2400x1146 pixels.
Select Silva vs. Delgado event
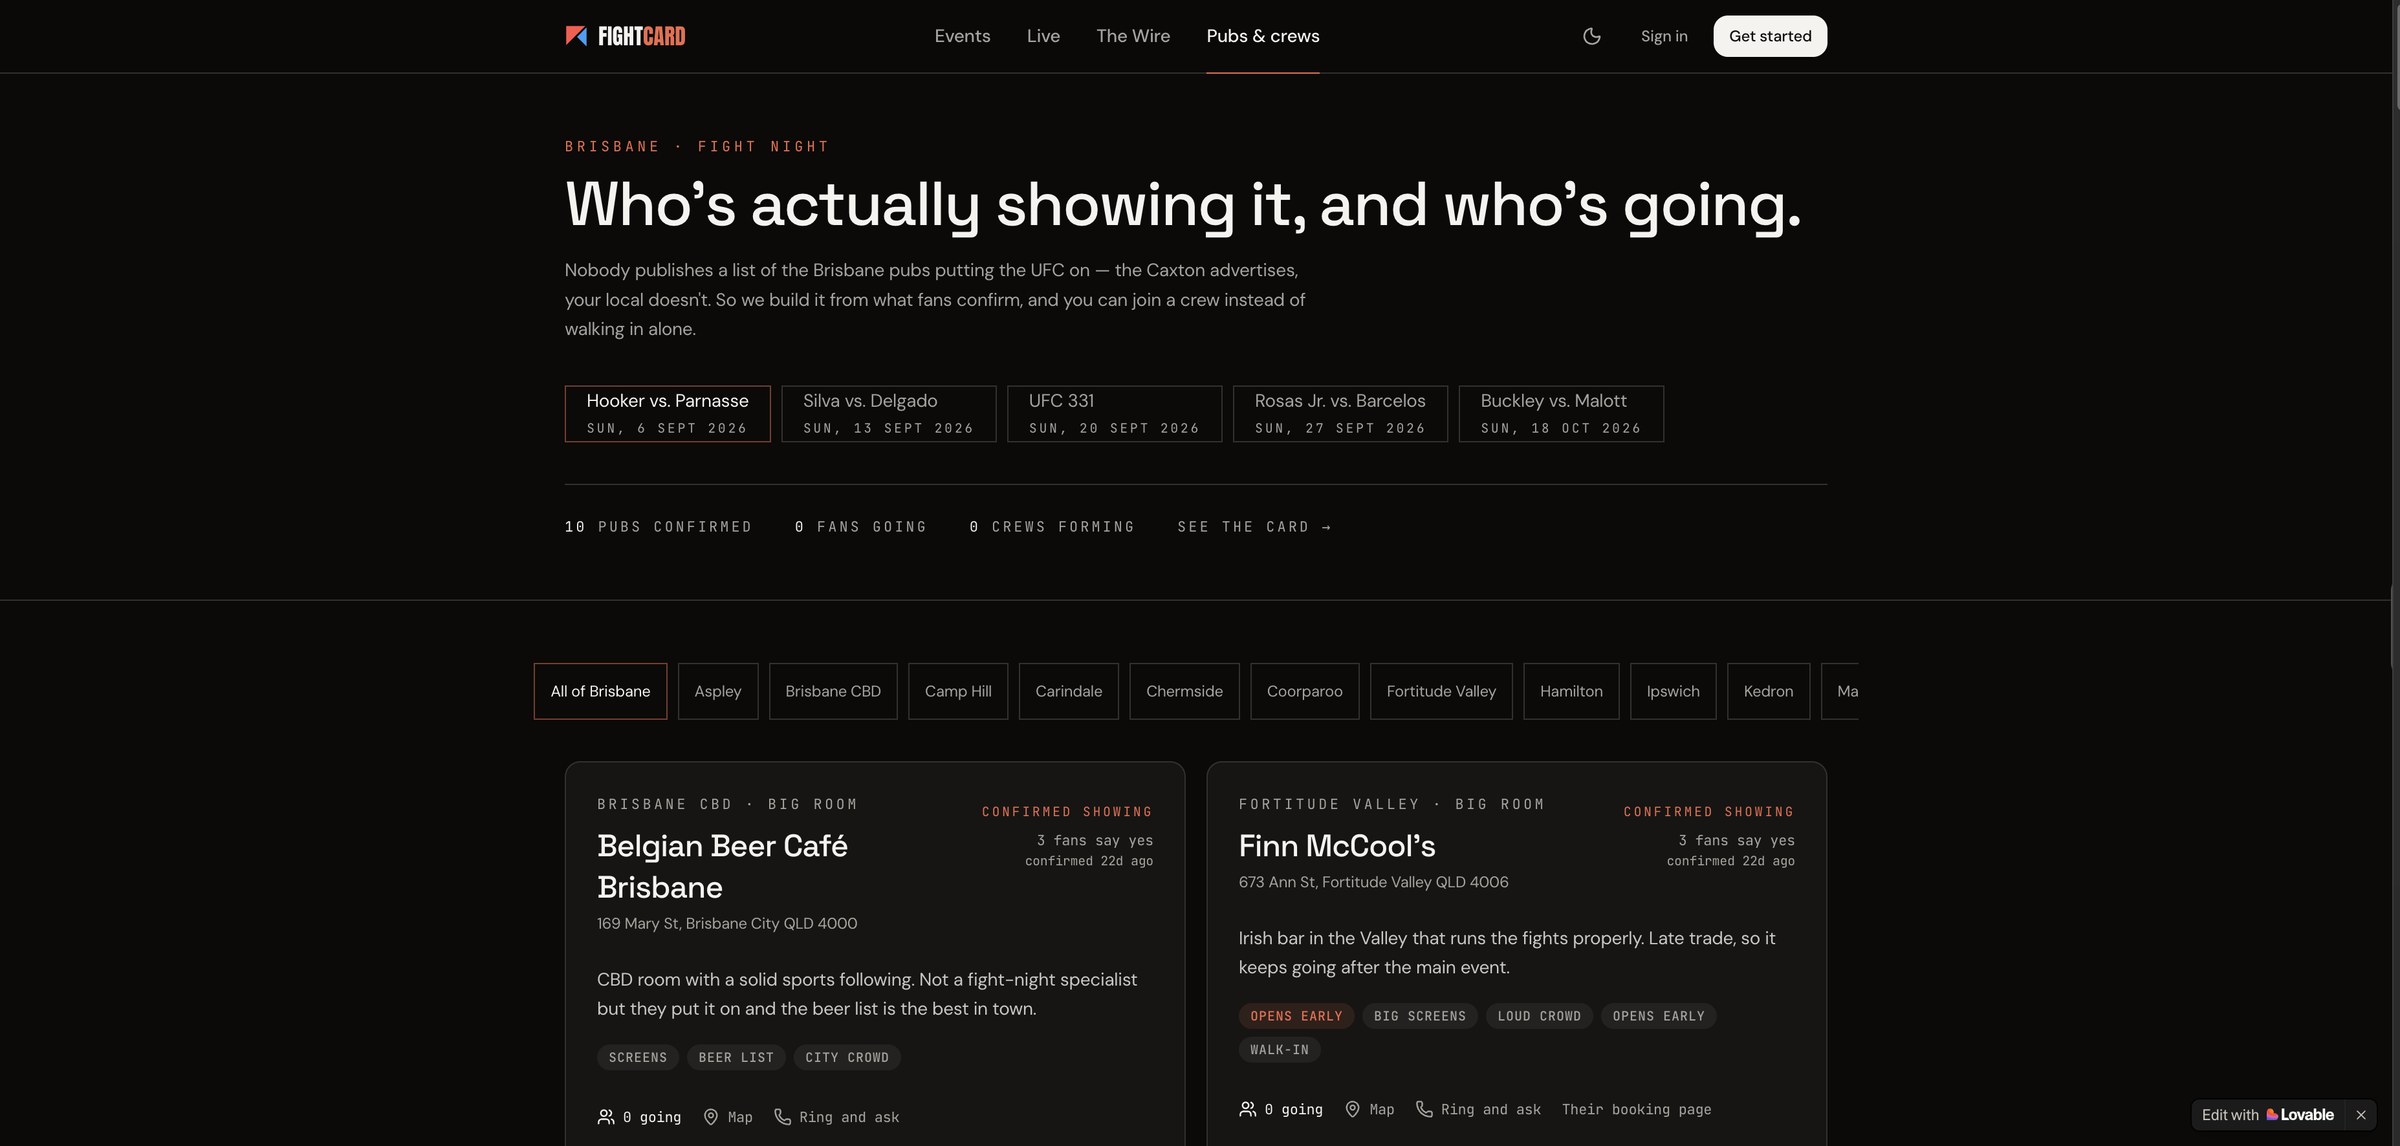pyautogui.click(x=888, y=414)
